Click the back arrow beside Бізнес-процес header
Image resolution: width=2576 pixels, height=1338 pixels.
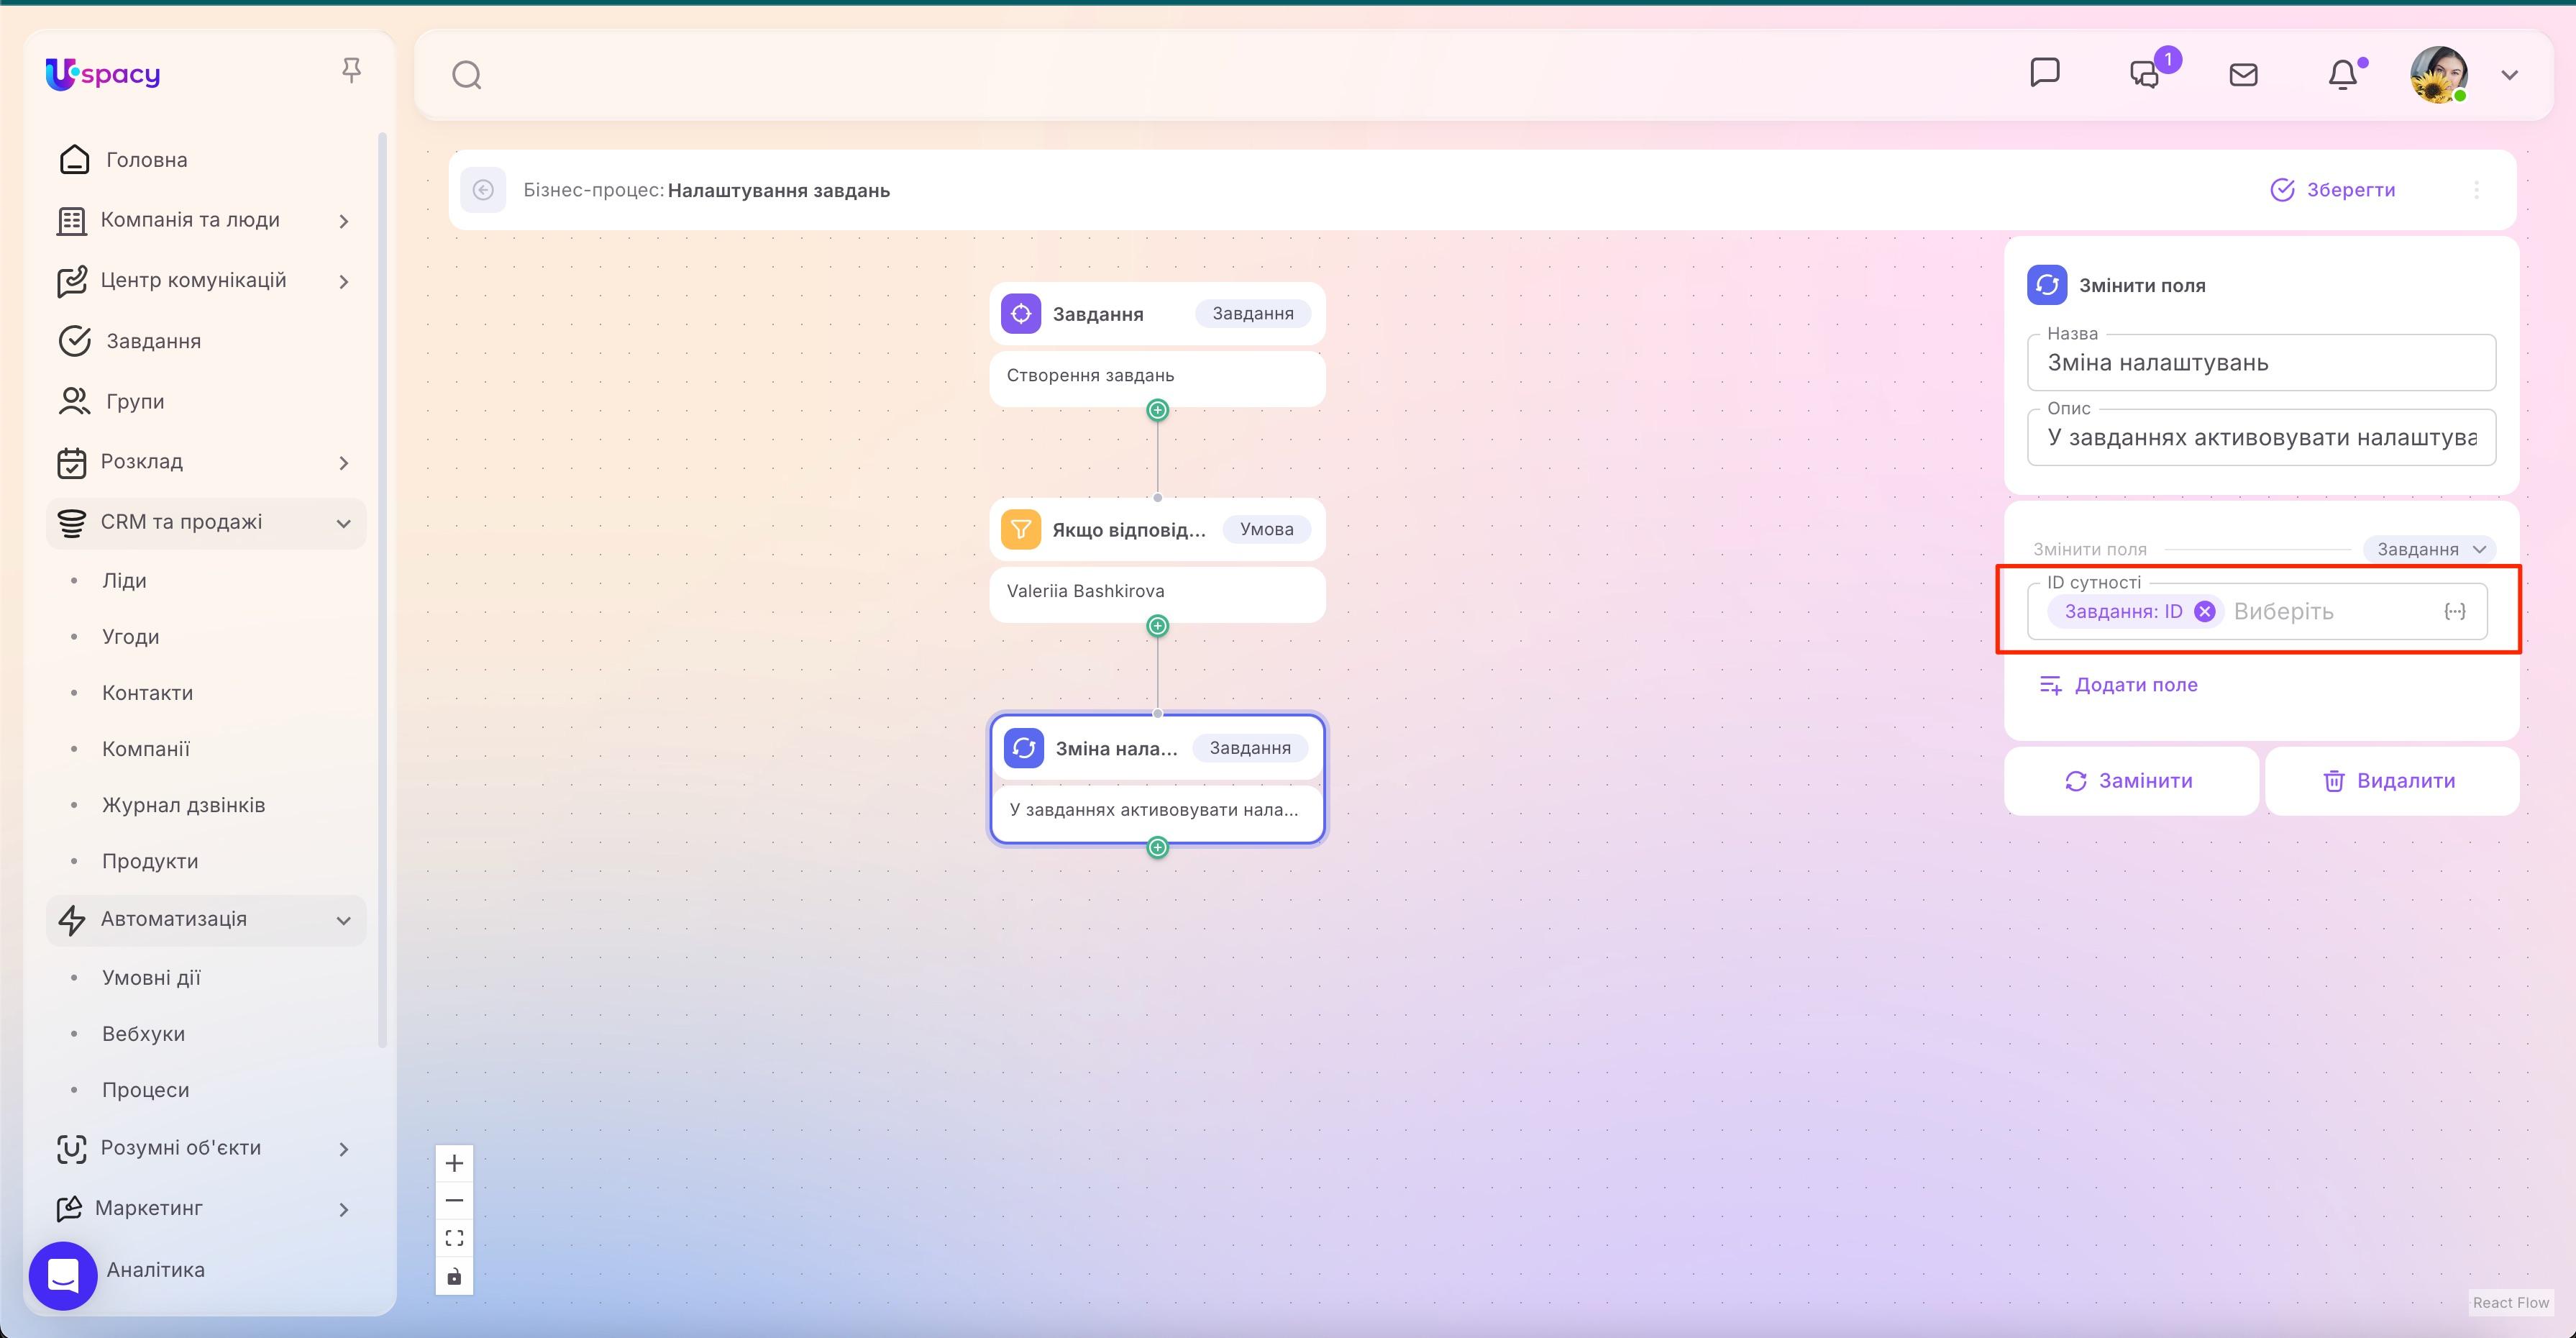(x=484, y=190)
